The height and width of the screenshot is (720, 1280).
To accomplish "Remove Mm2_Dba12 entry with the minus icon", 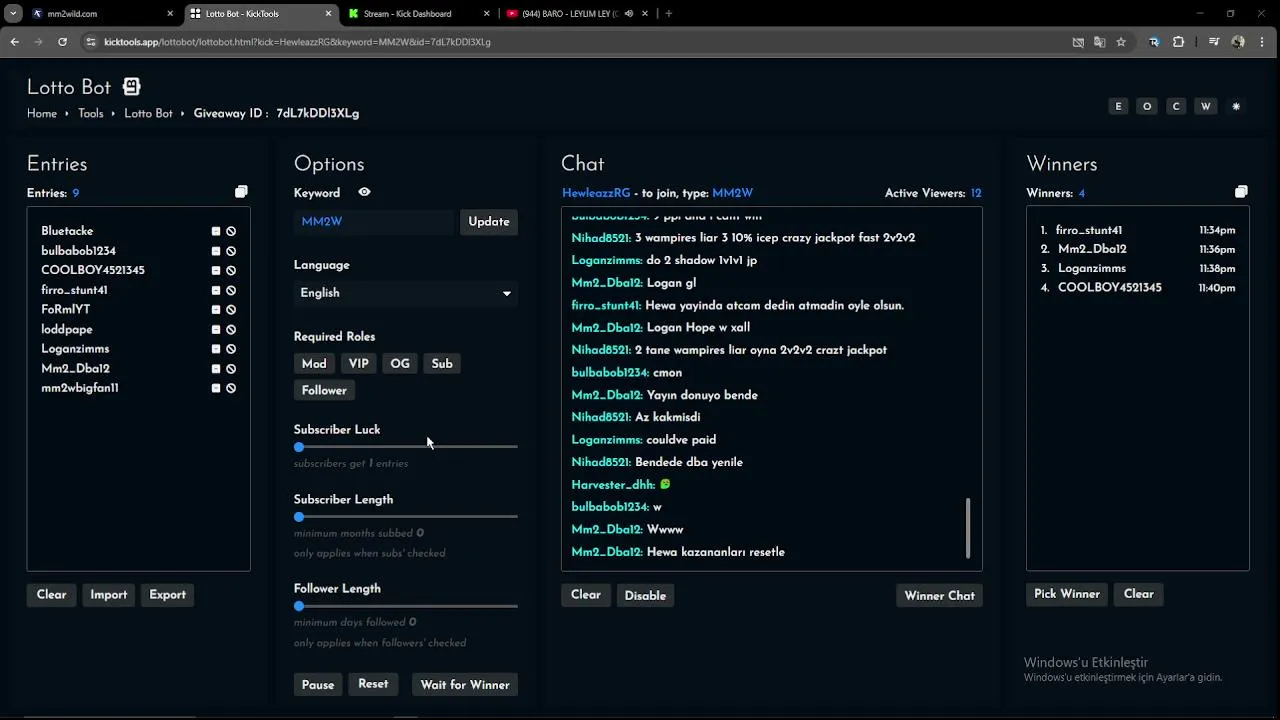I will click(216, 368).
